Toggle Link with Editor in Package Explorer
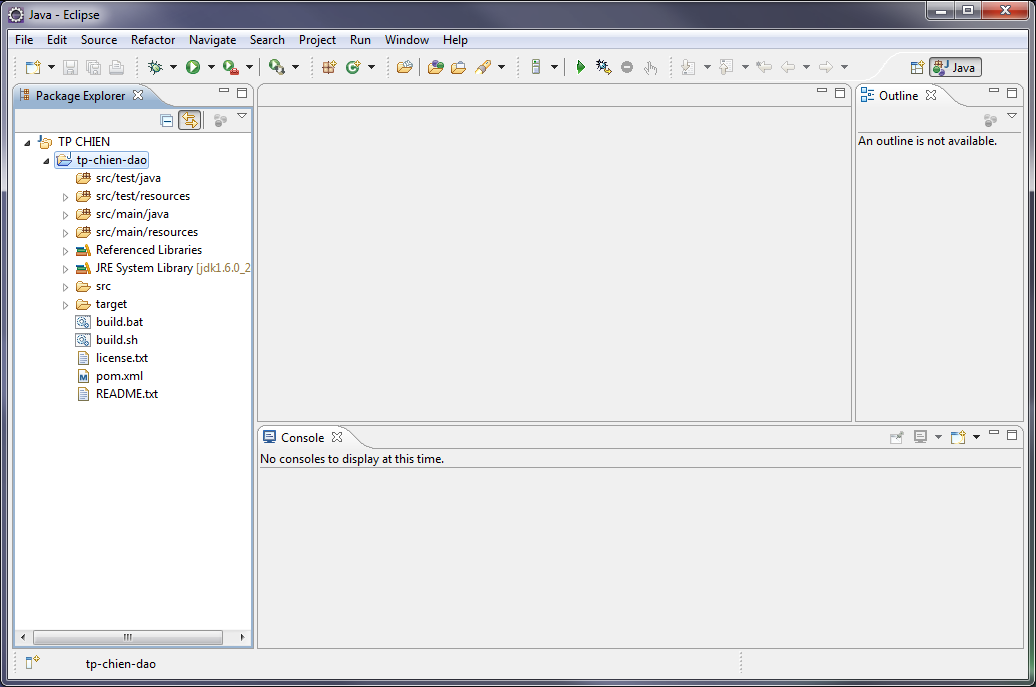 click(189, 120)
